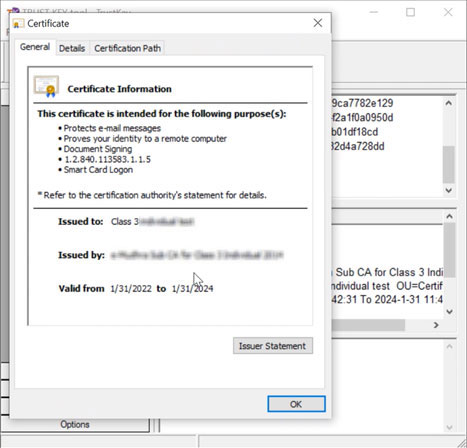Viewport: 467px width, 448px height.
Task: Select the General tab
Action: pyautogui.click(x=35, y=47)
